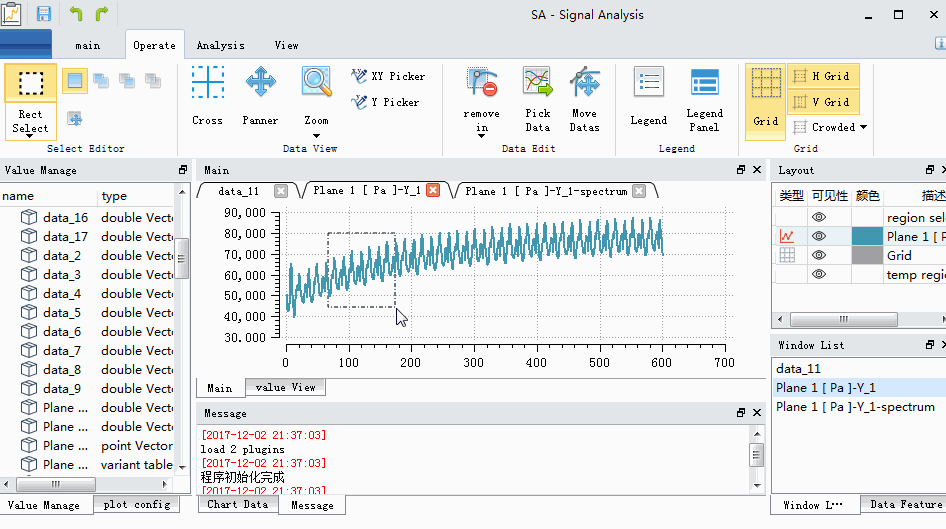Expand the Zoom dropdown arrow
946x529 pixels.
tap(316, 136)
